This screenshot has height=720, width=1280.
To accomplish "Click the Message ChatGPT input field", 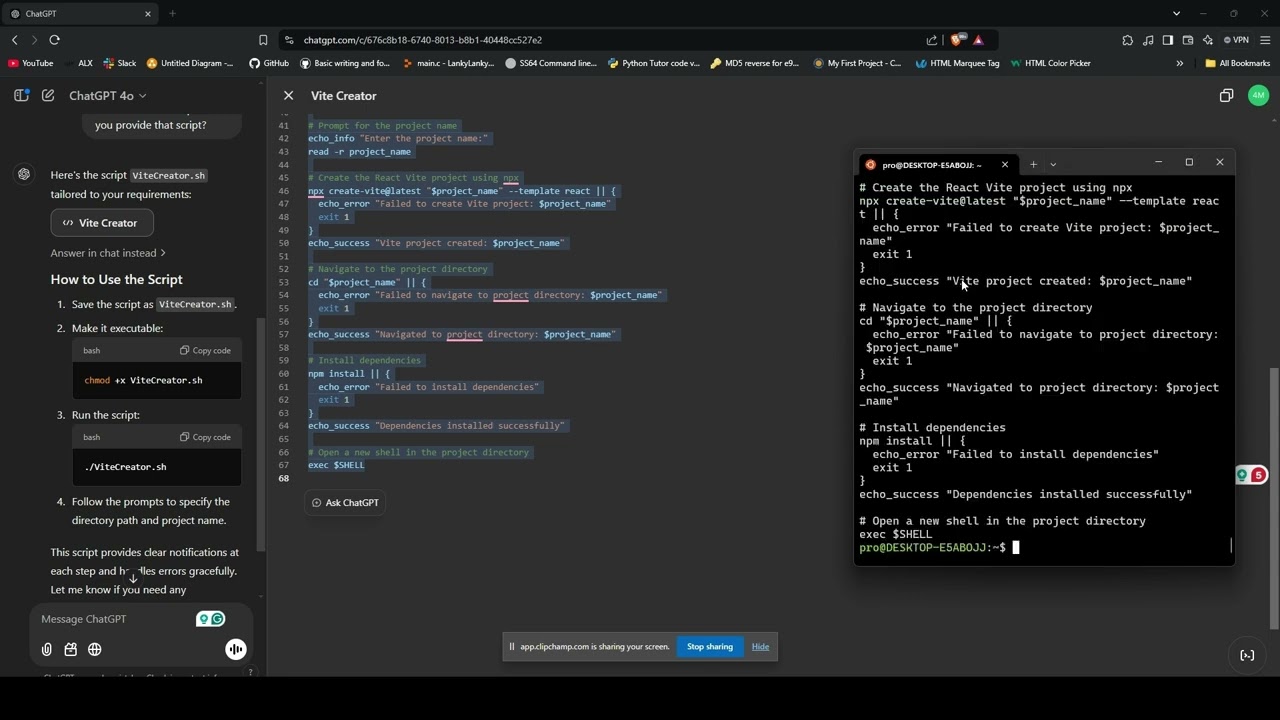I will 115,619.
